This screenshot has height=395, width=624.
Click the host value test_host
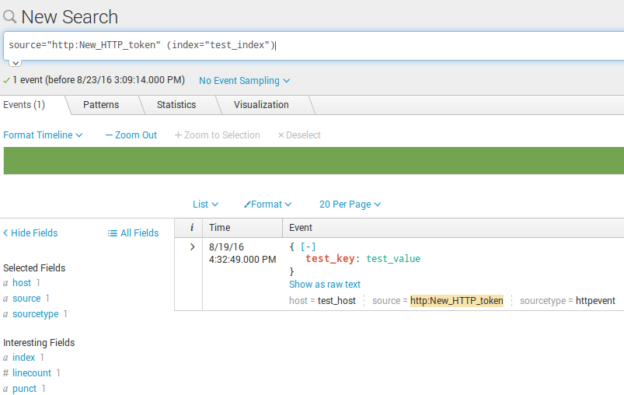(337, 301)
